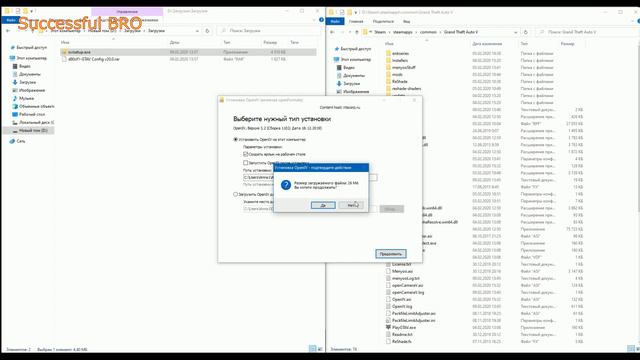The image size is (640, 360).
Task: Select the download OpenIV radio option
Action: (236, 194)
